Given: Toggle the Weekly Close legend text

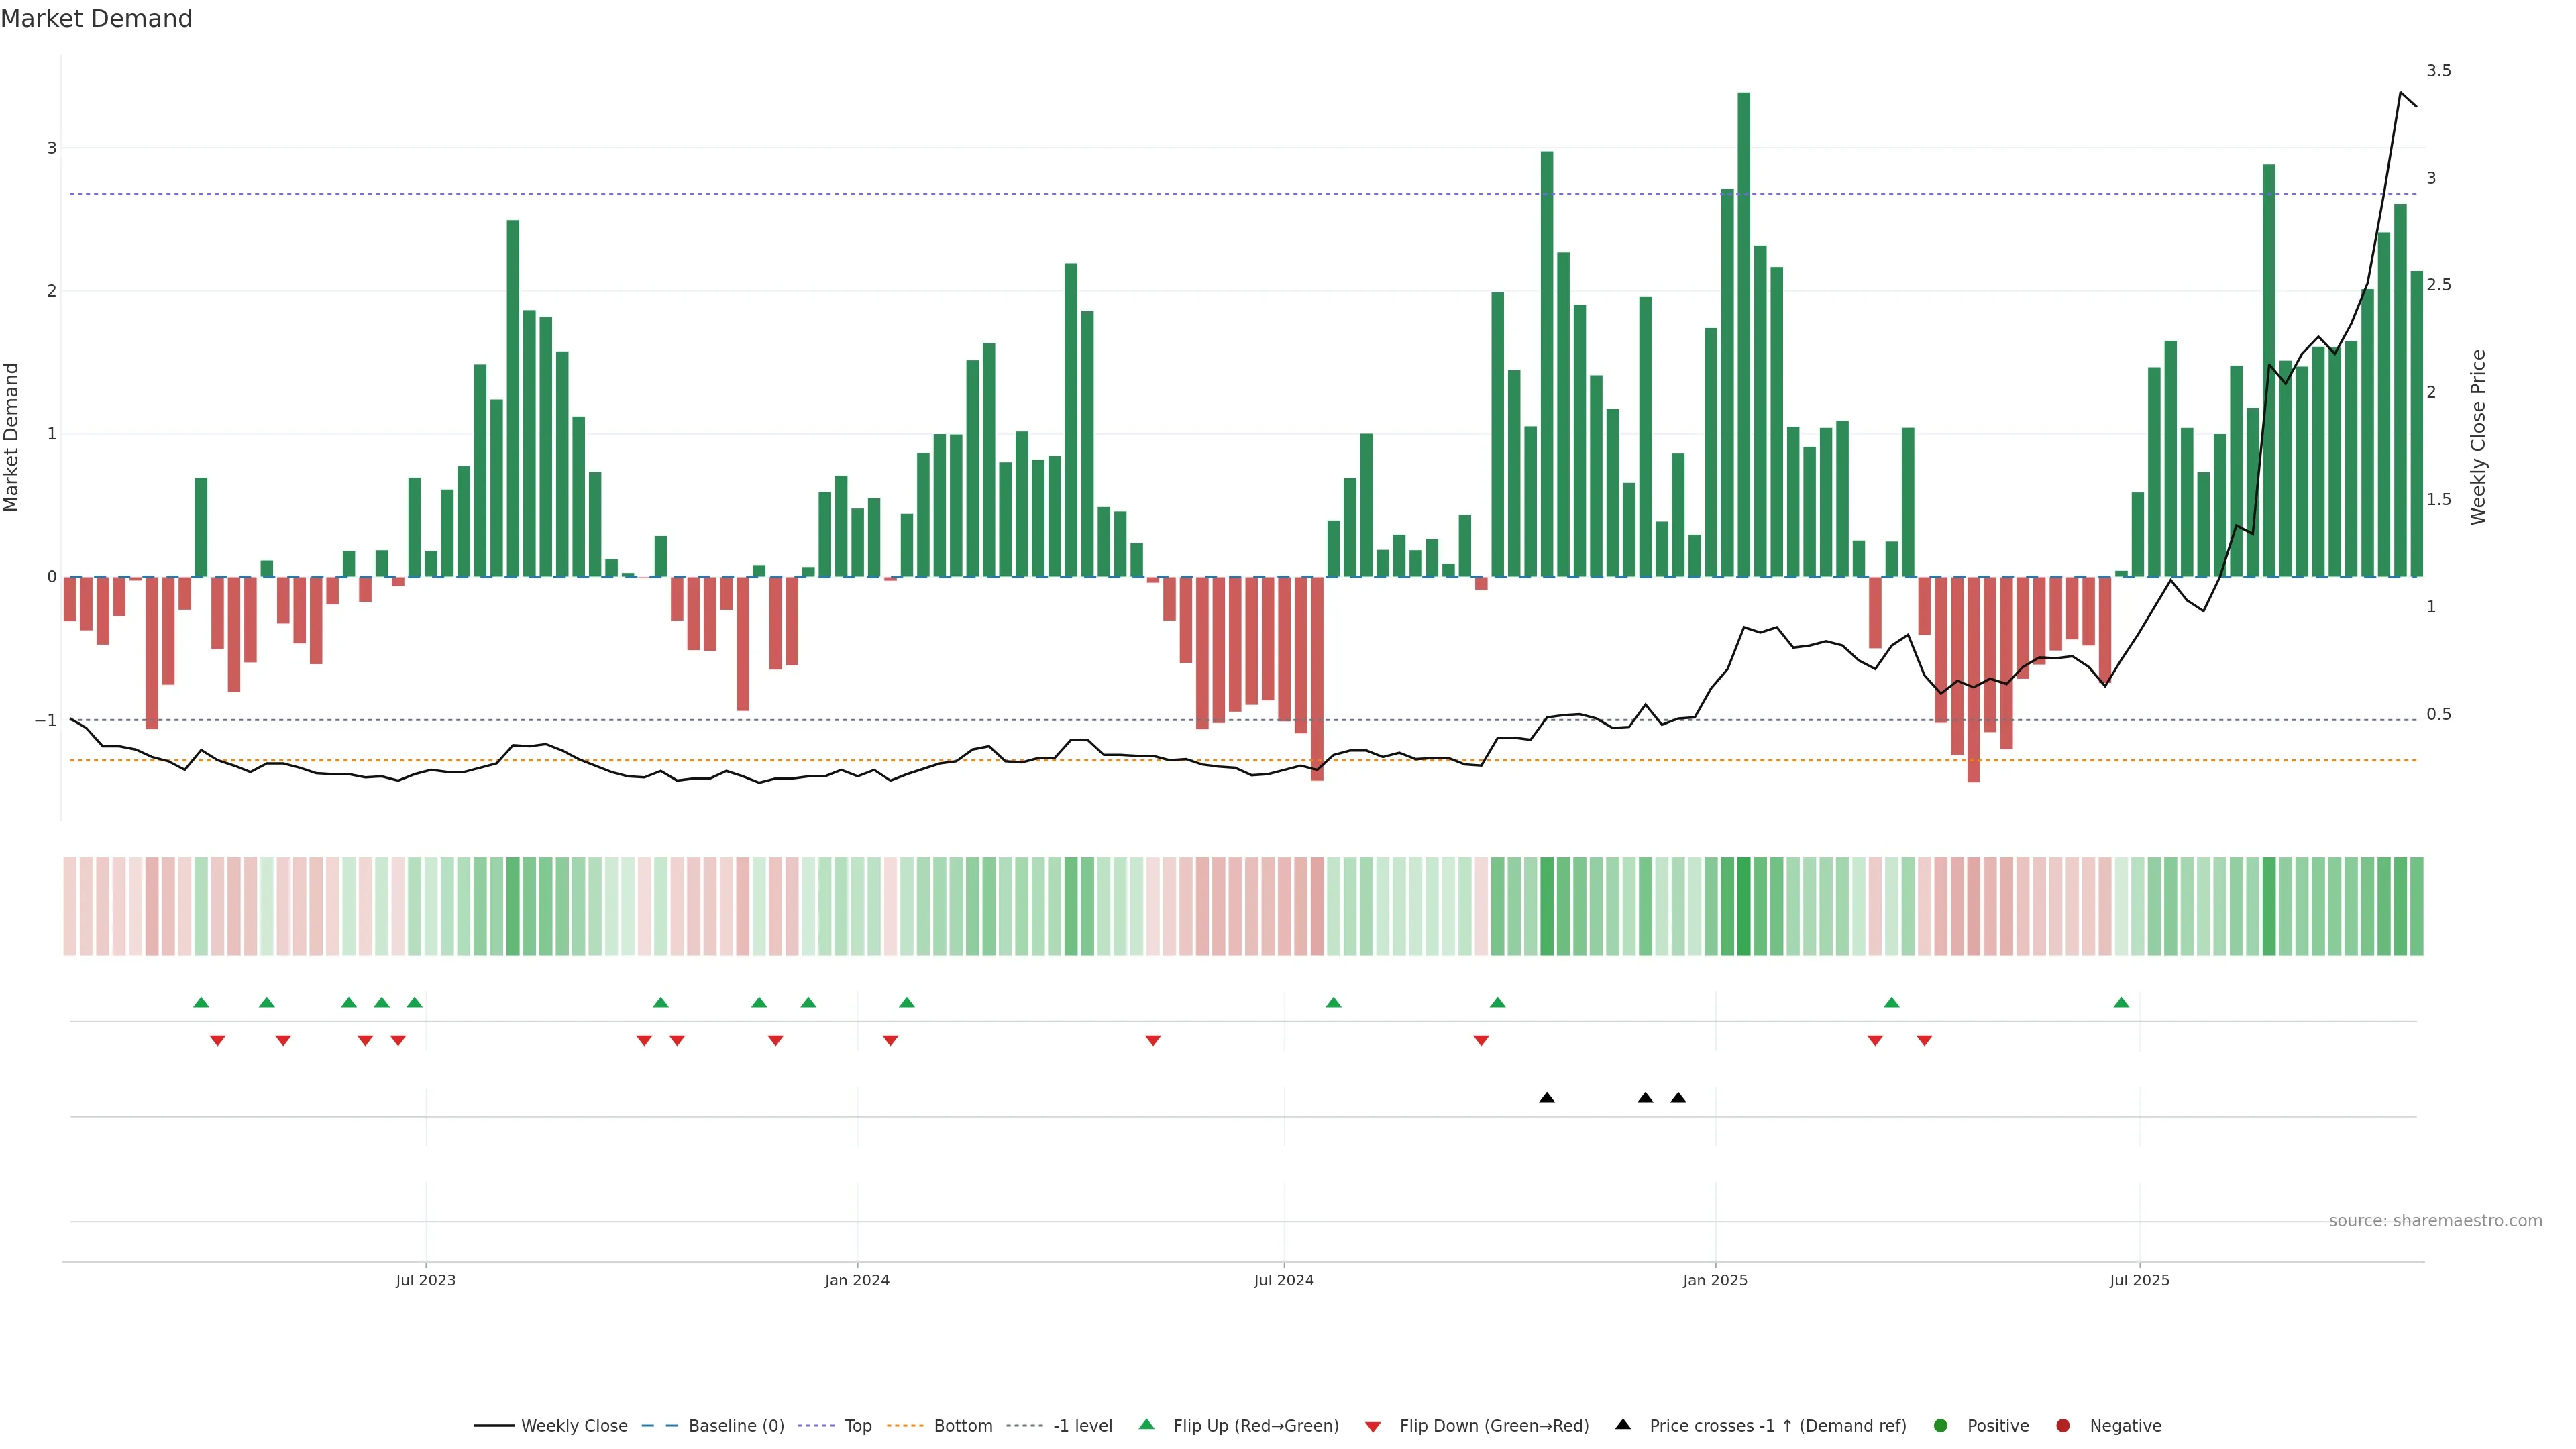Looking at the screenshot, I should [x=574, y=1425].
